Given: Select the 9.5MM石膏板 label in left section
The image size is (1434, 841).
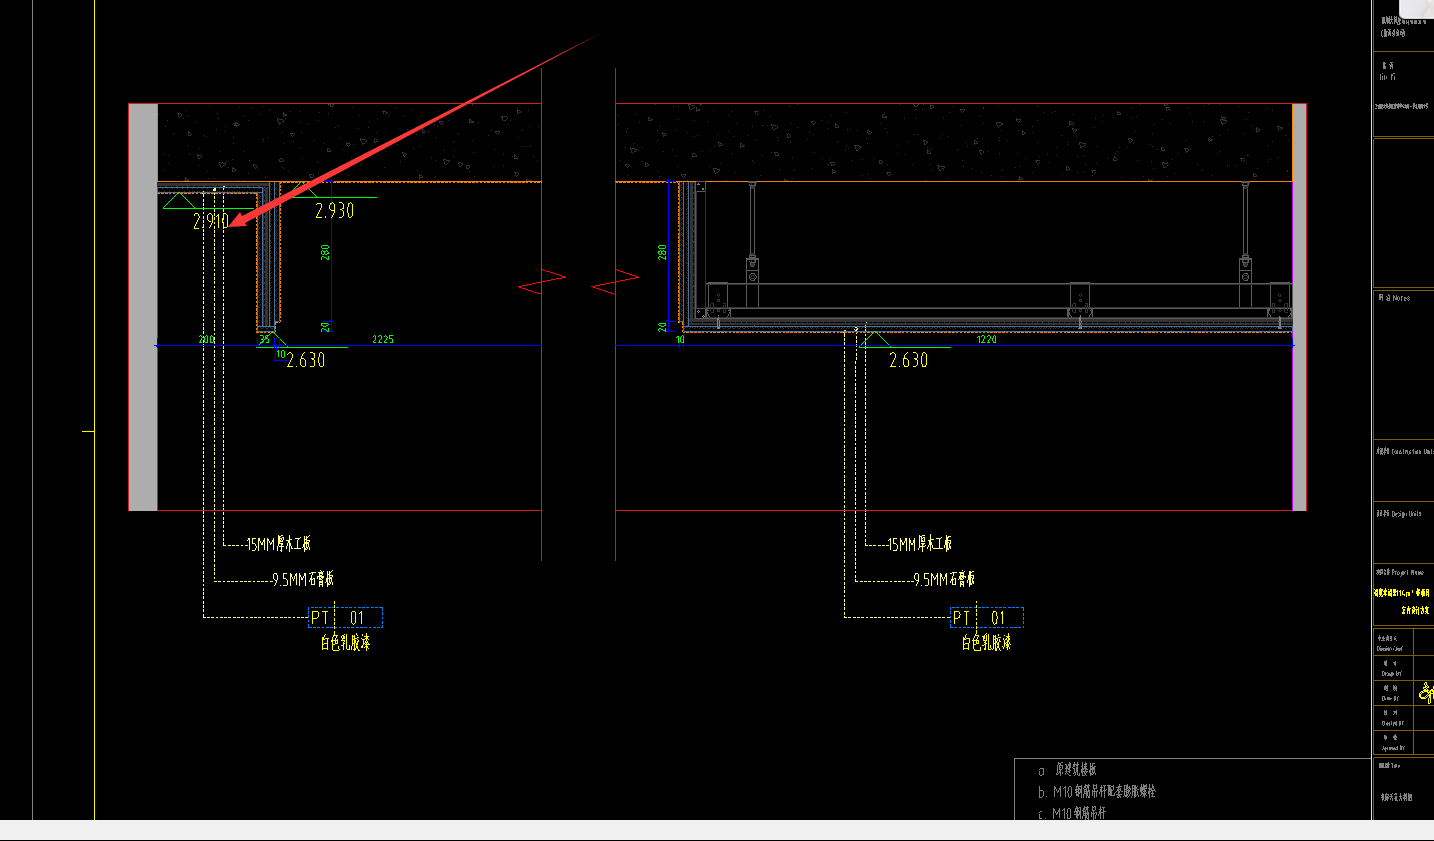Looking at the screenshot, I should (x=302, y=579).
